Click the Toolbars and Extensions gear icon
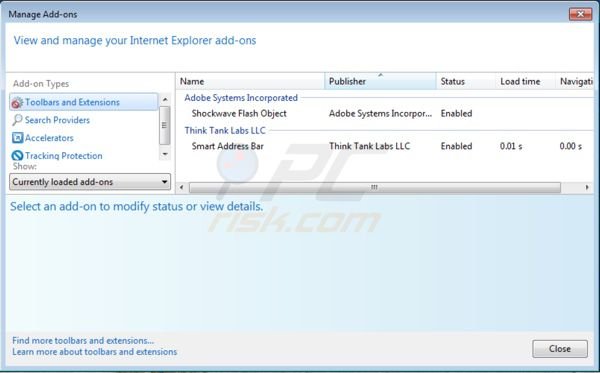Image resolution: width=600 pixels, height=373 pixels. point(17,103)
